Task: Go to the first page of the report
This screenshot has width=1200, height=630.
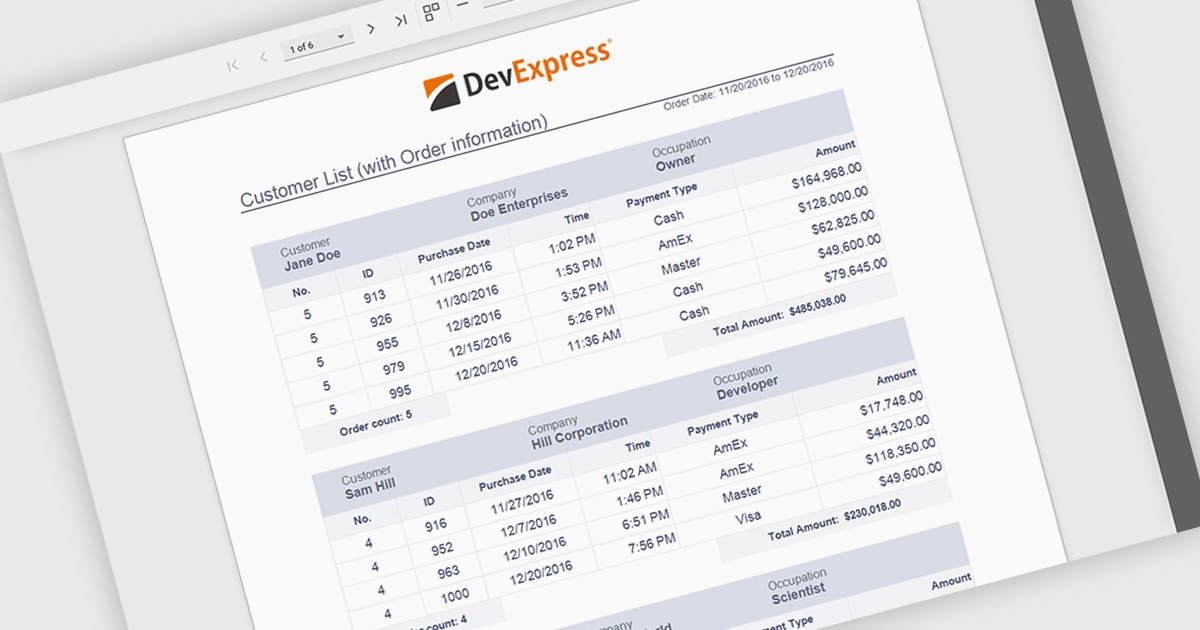Action: coord(233,65)
